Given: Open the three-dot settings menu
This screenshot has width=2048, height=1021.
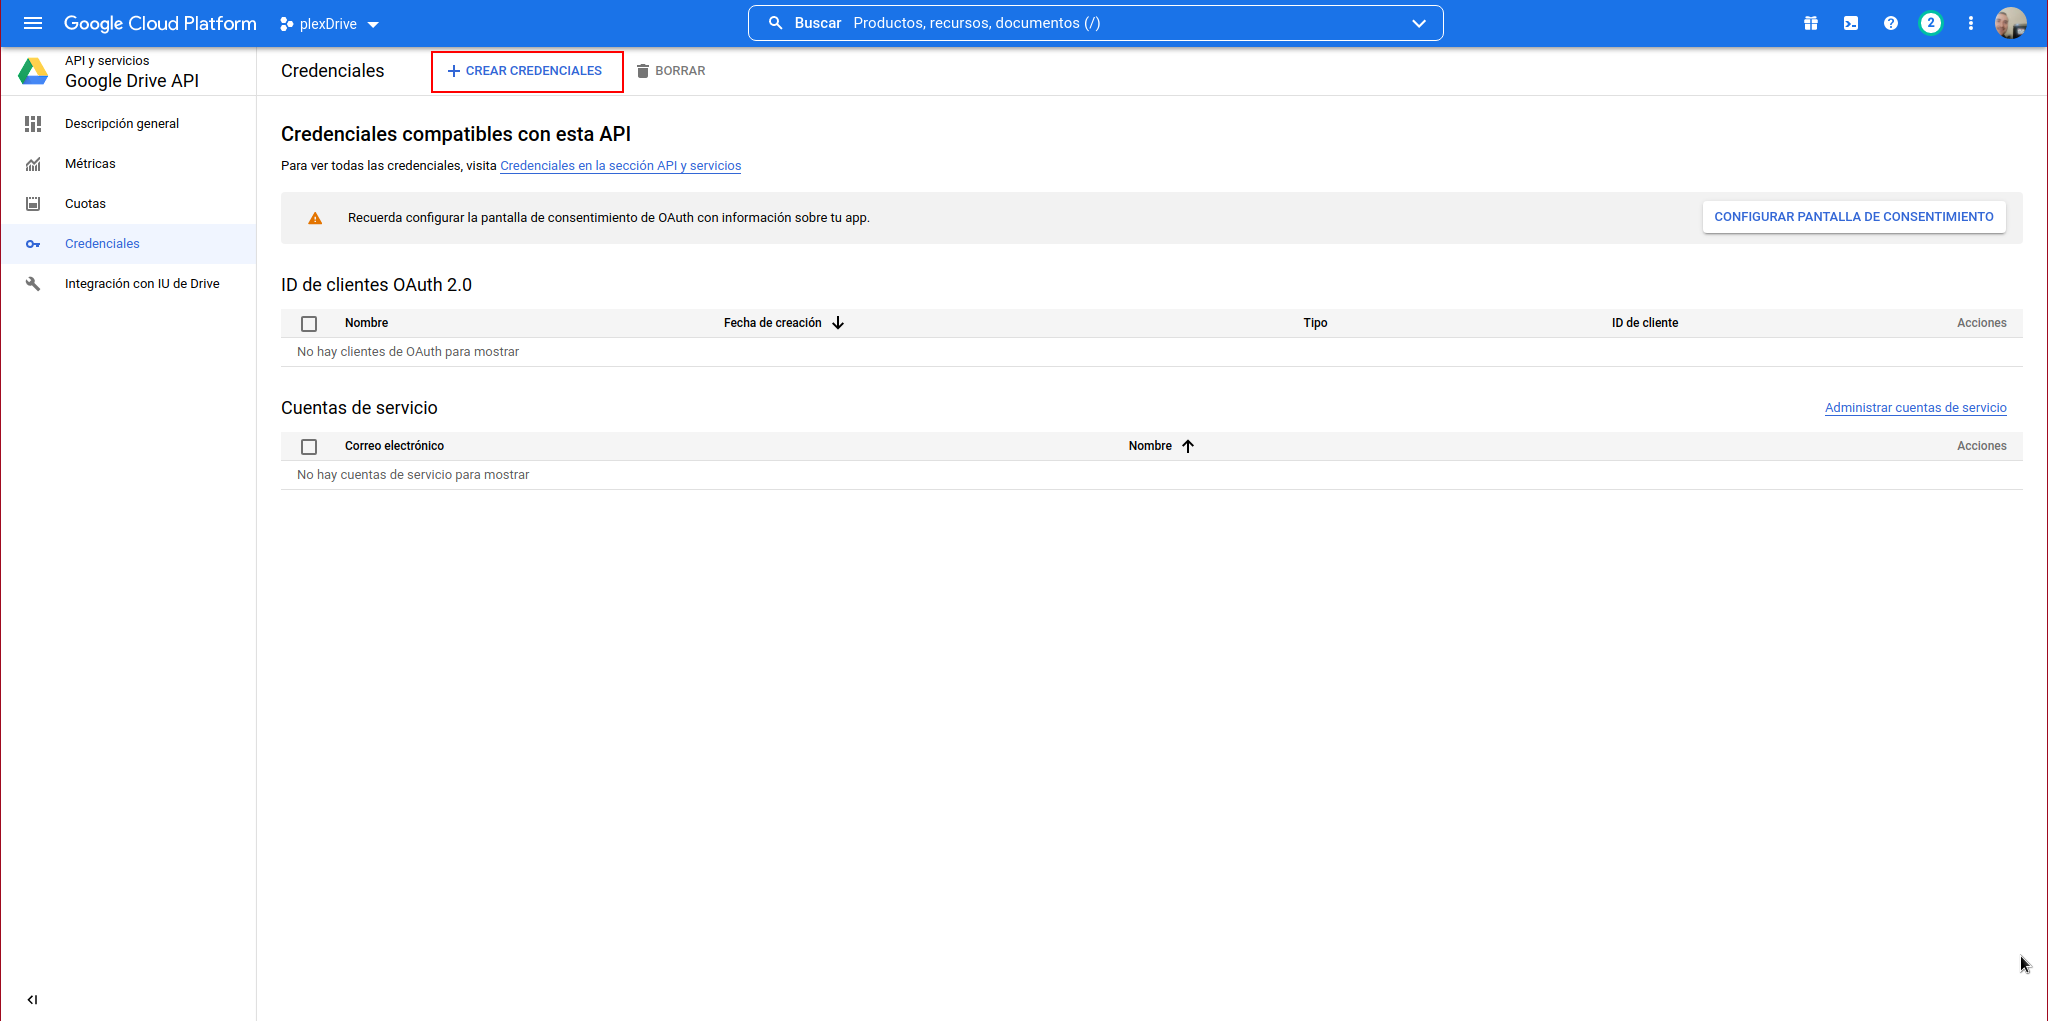Looking at the screenshot, I should point(1970,23).
